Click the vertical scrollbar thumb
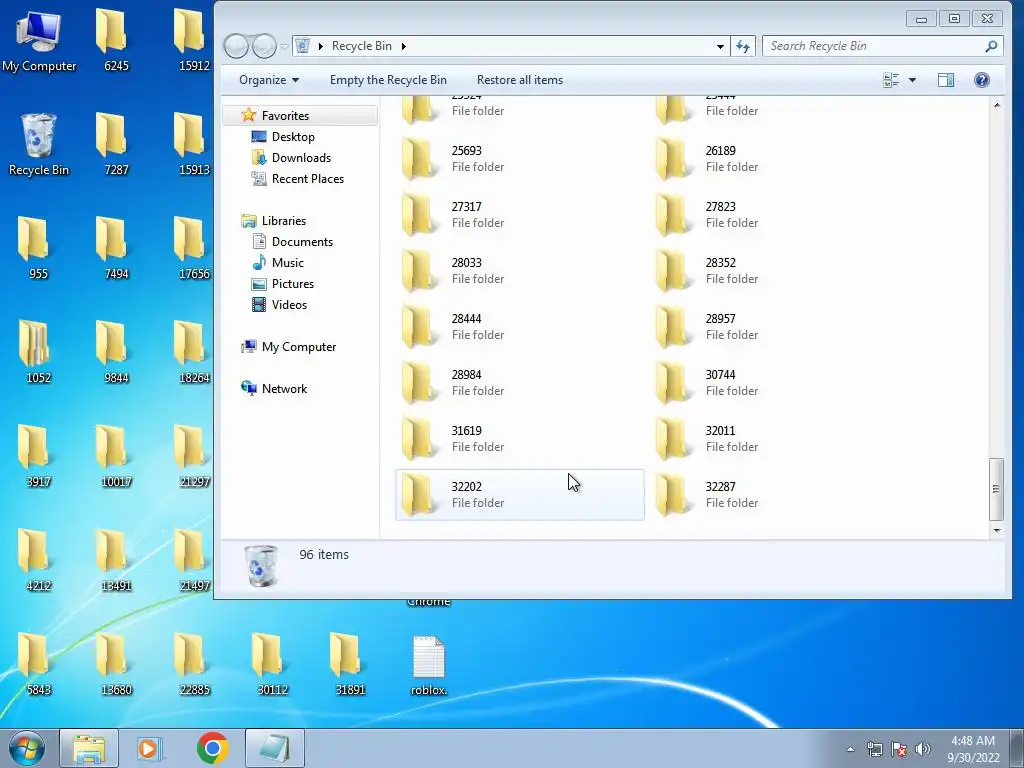The width and height of the screenshot is (1024, 768). (997, 488)
